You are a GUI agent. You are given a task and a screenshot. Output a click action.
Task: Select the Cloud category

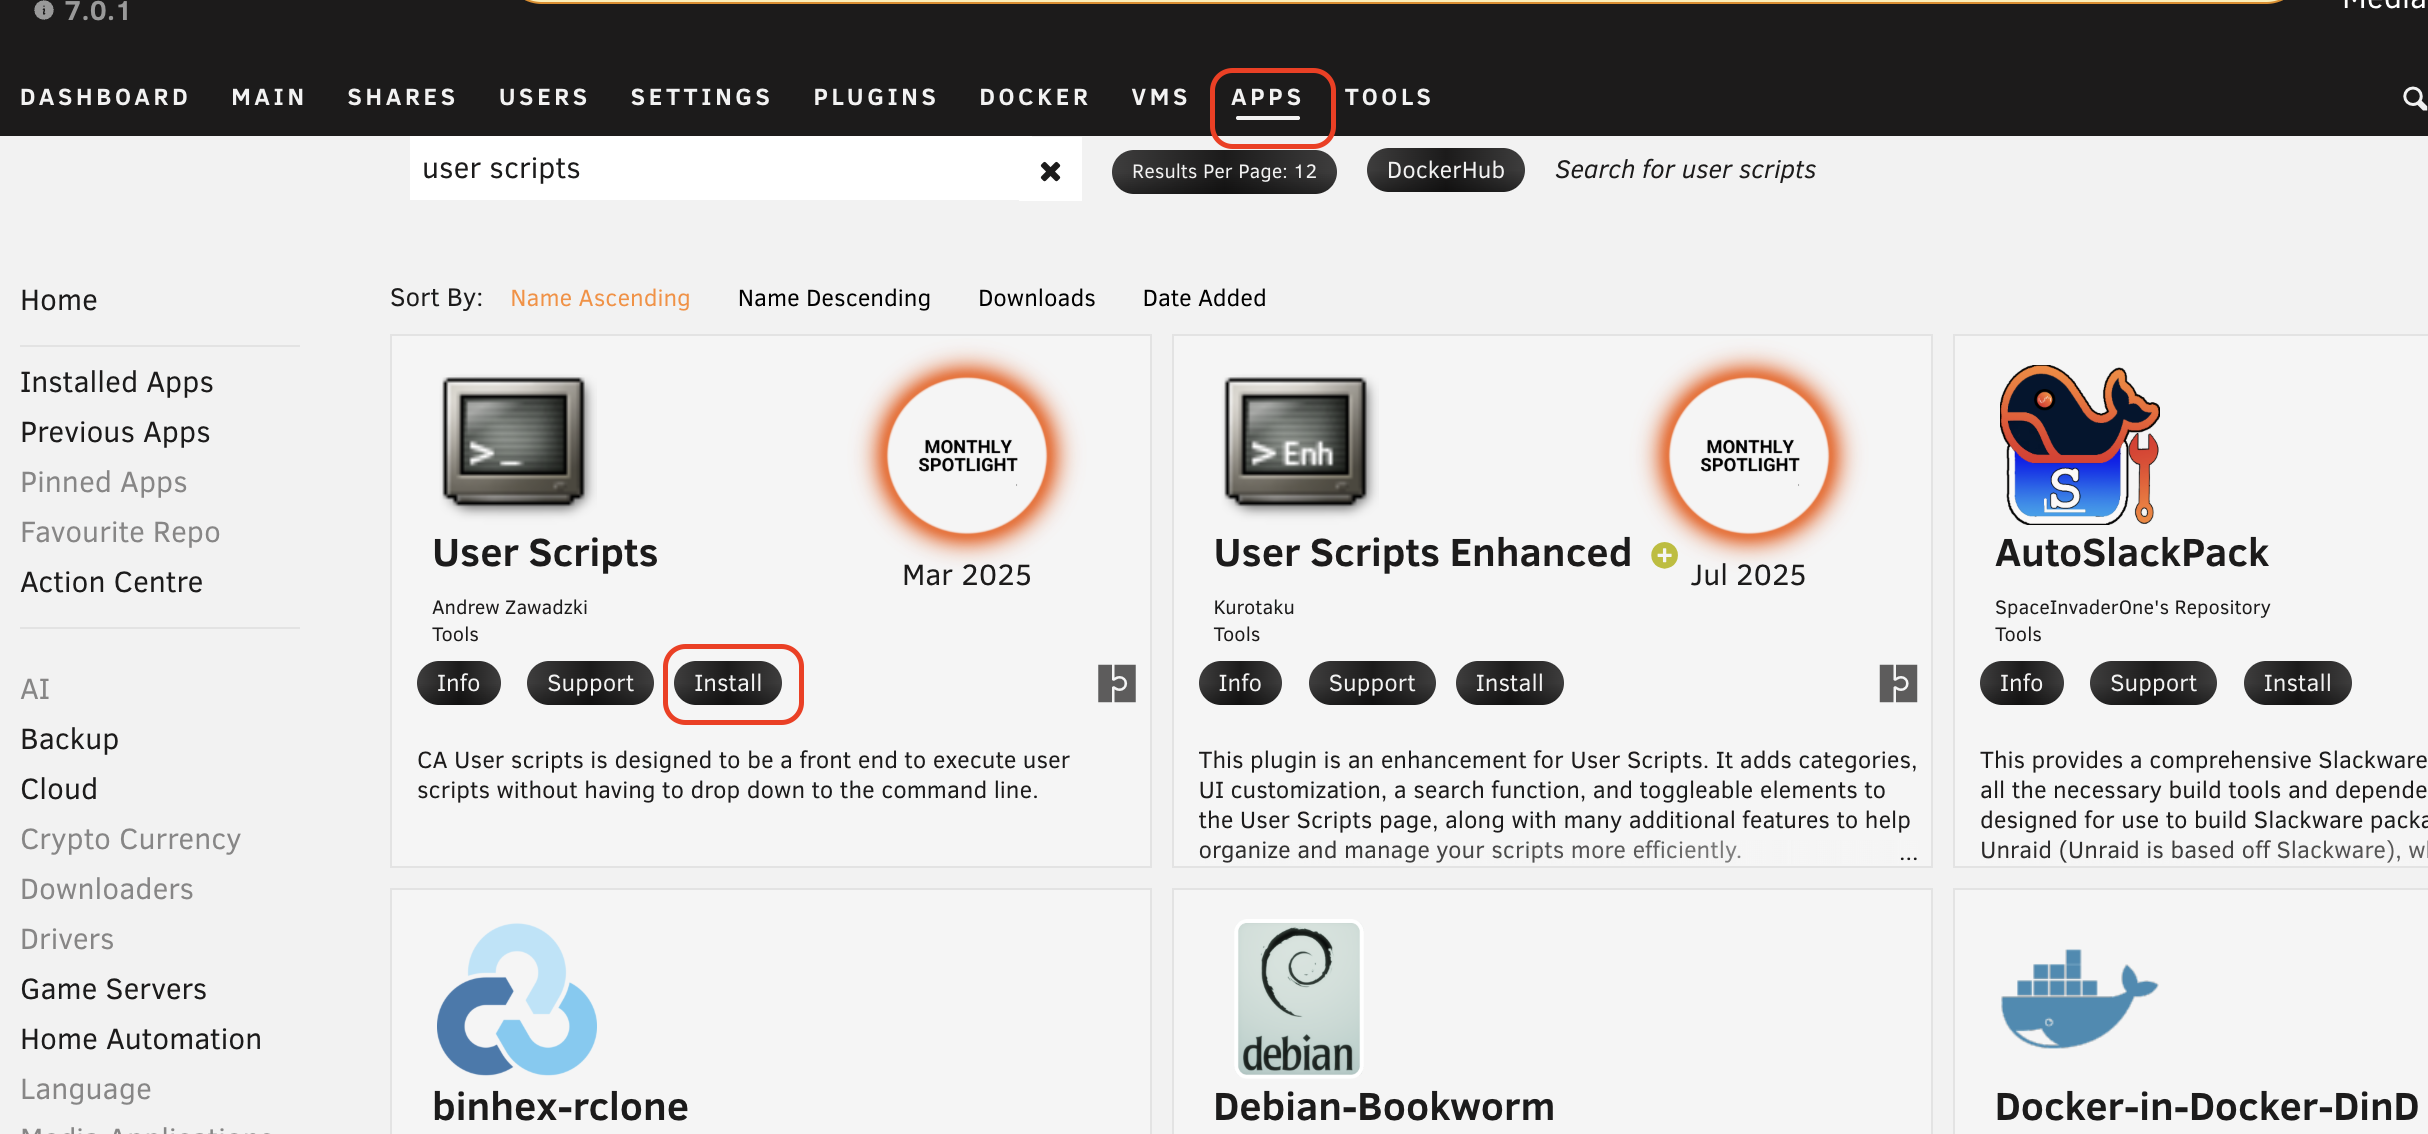click(x=59, y=789)
